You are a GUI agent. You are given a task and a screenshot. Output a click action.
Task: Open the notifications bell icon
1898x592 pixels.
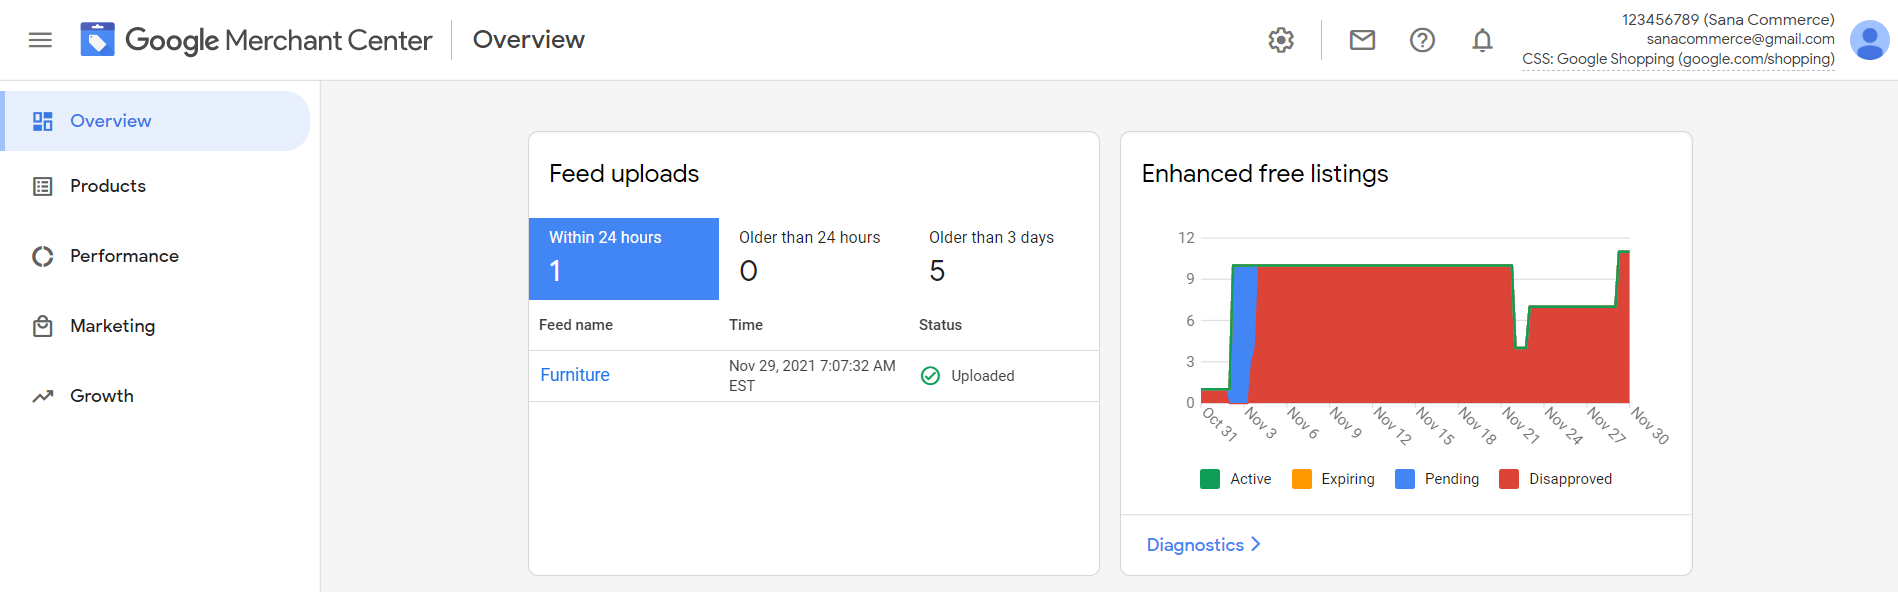(x=1482, y=40)
